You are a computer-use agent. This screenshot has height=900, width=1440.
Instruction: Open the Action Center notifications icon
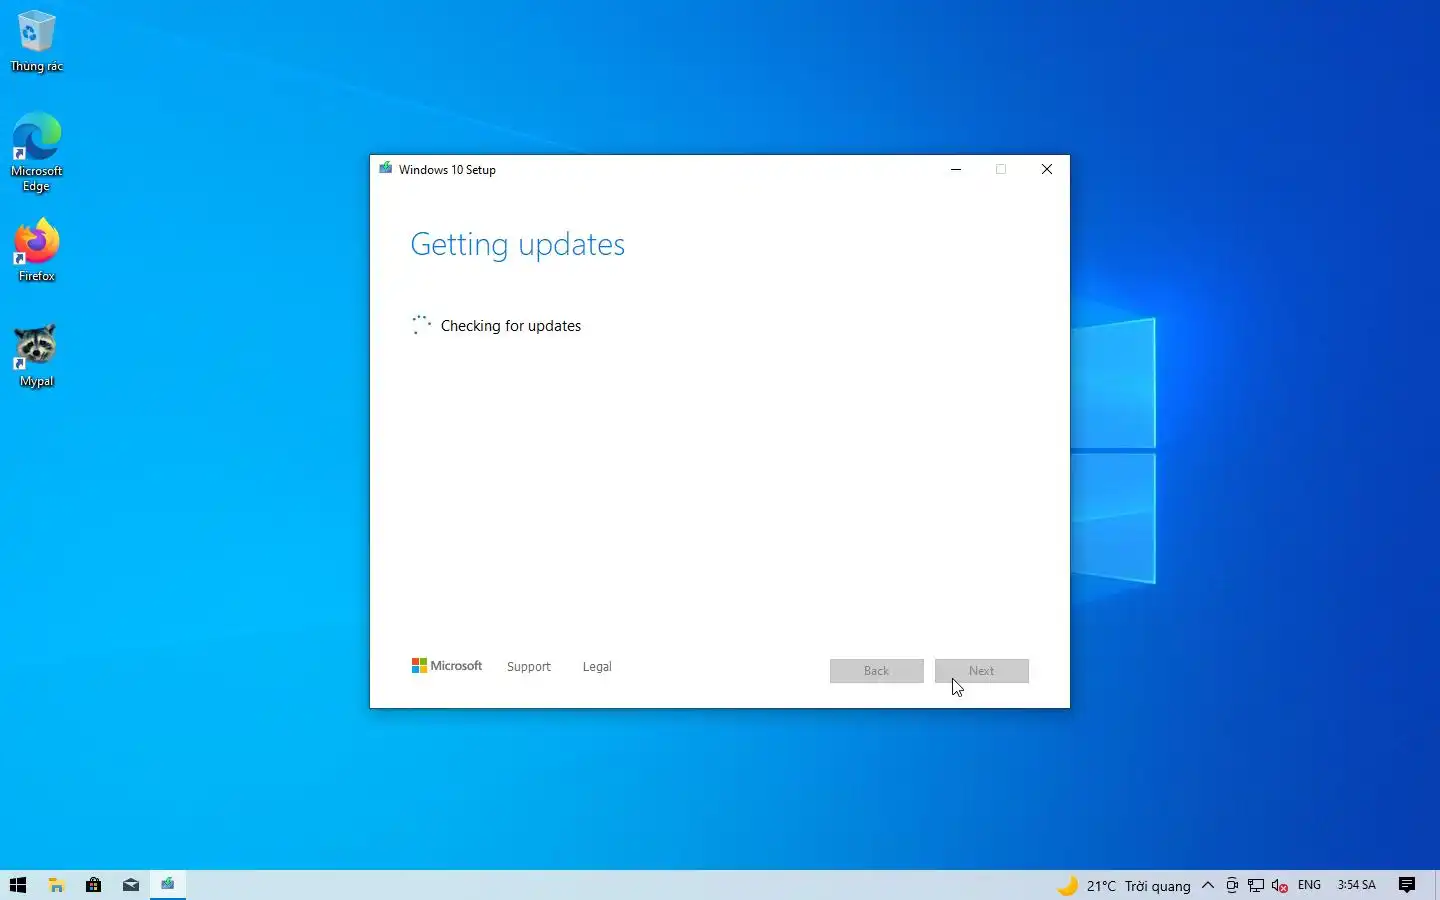point(1407,885)
